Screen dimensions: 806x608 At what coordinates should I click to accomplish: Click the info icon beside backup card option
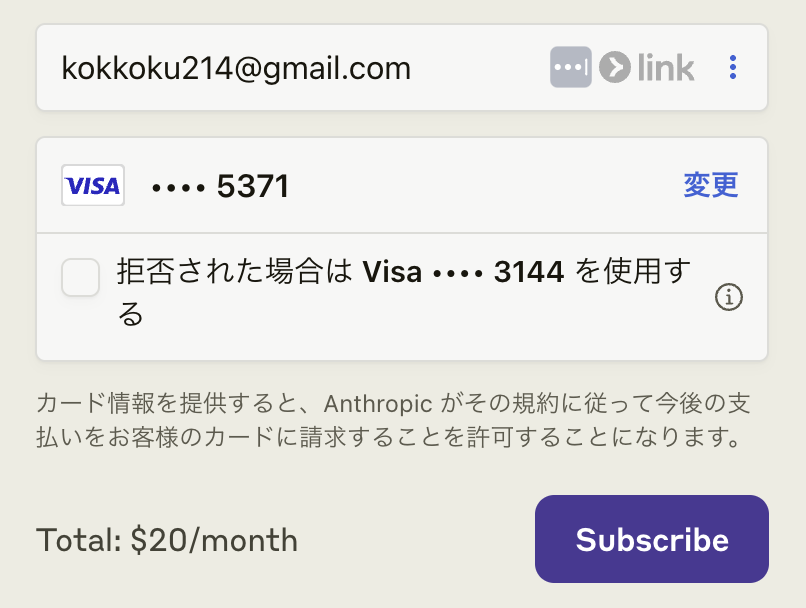point(730,297)
